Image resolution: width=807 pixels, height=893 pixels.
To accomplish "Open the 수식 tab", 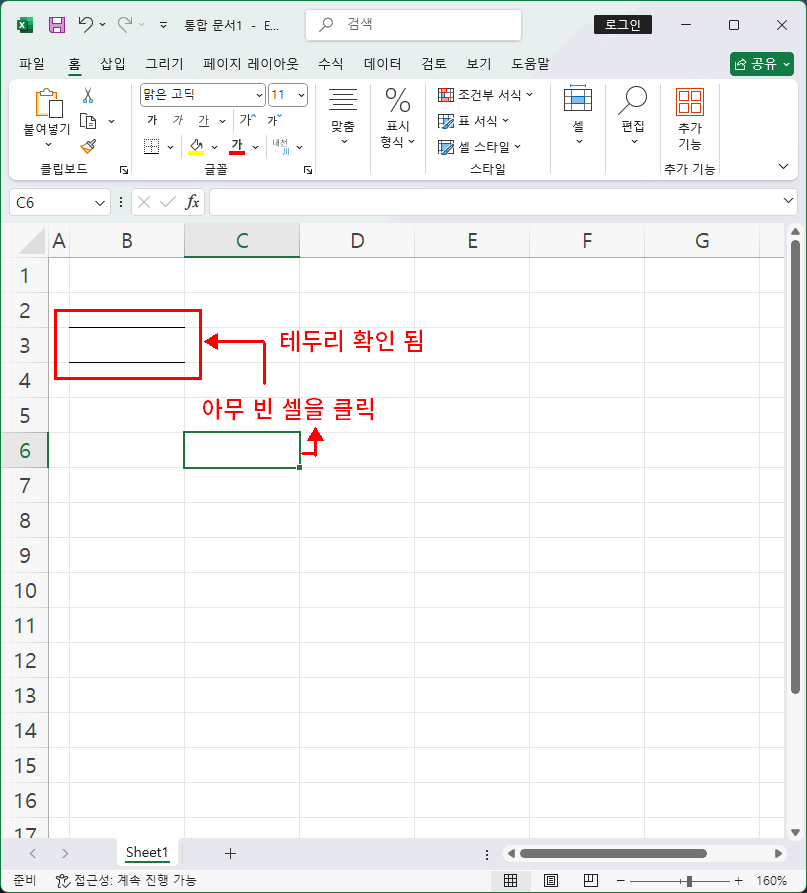I will coord(330,64).
